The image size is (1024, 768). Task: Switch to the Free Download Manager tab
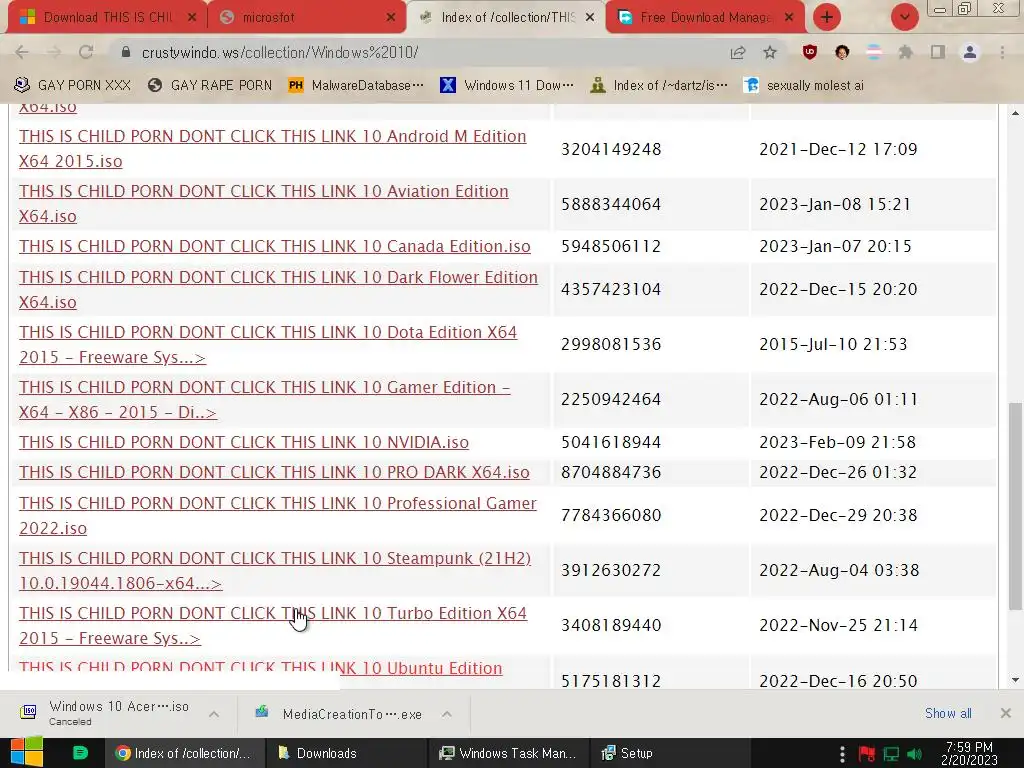coord(705,18)
